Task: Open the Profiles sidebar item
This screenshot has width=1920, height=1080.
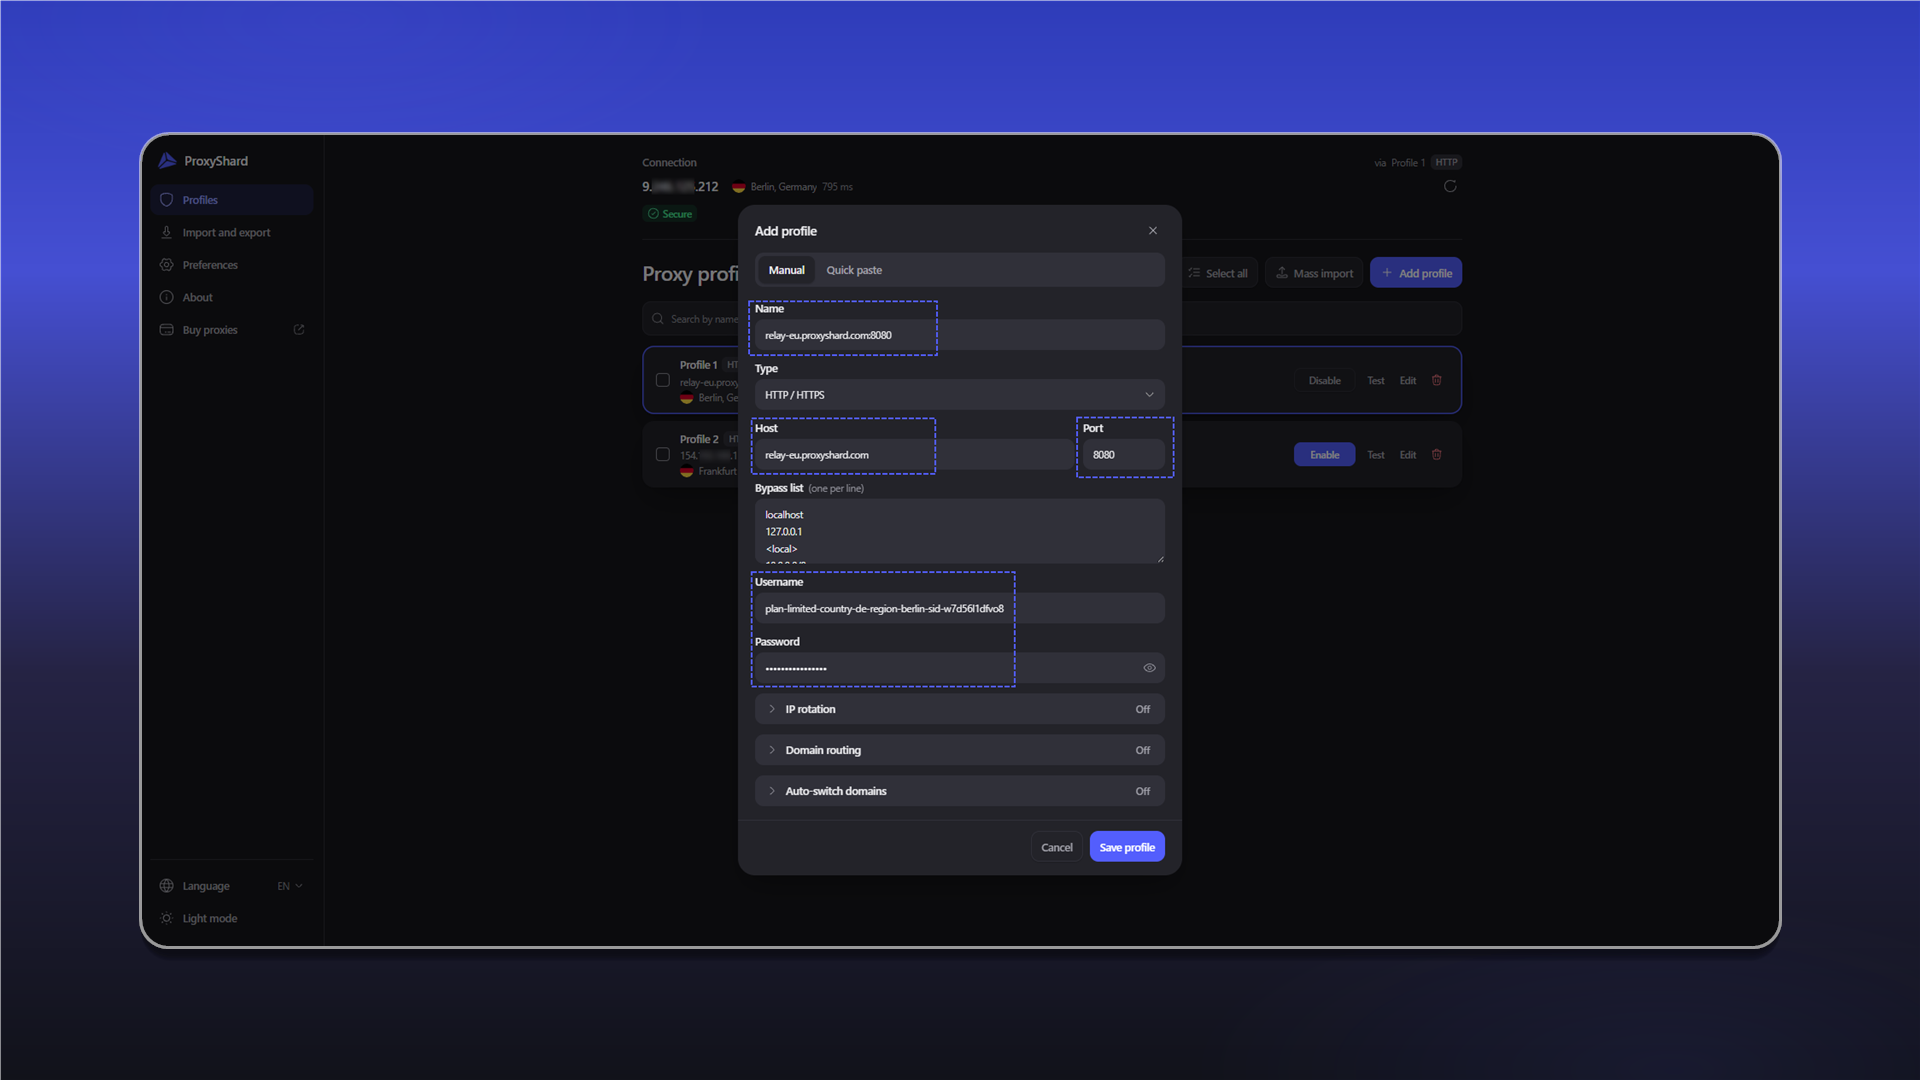Action: (232, 200)
